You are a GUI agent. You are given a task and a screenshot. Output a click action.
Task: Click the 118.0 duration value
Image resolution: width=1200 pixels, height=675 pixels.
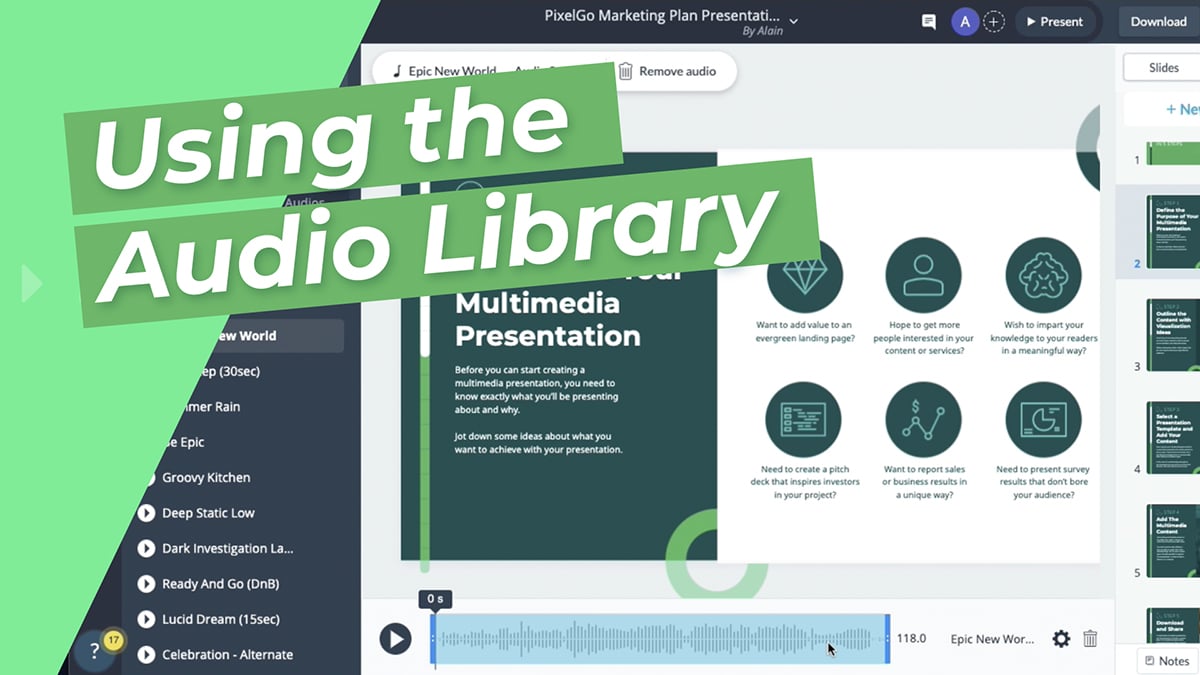(911, 638)
